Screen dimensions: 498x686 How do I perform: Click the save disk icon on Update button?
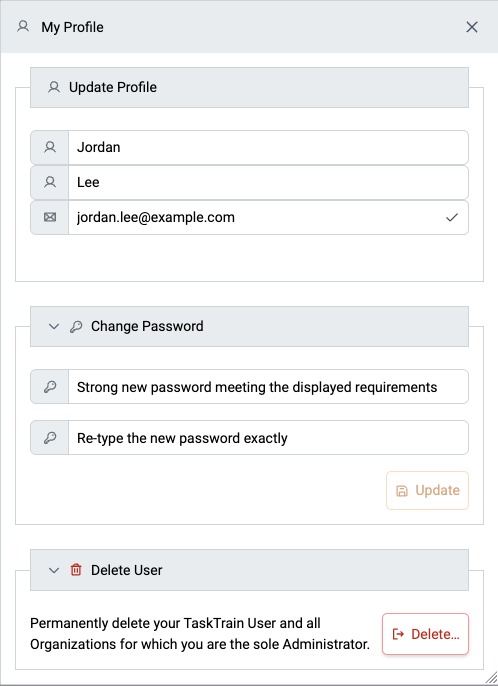point(402,491)
